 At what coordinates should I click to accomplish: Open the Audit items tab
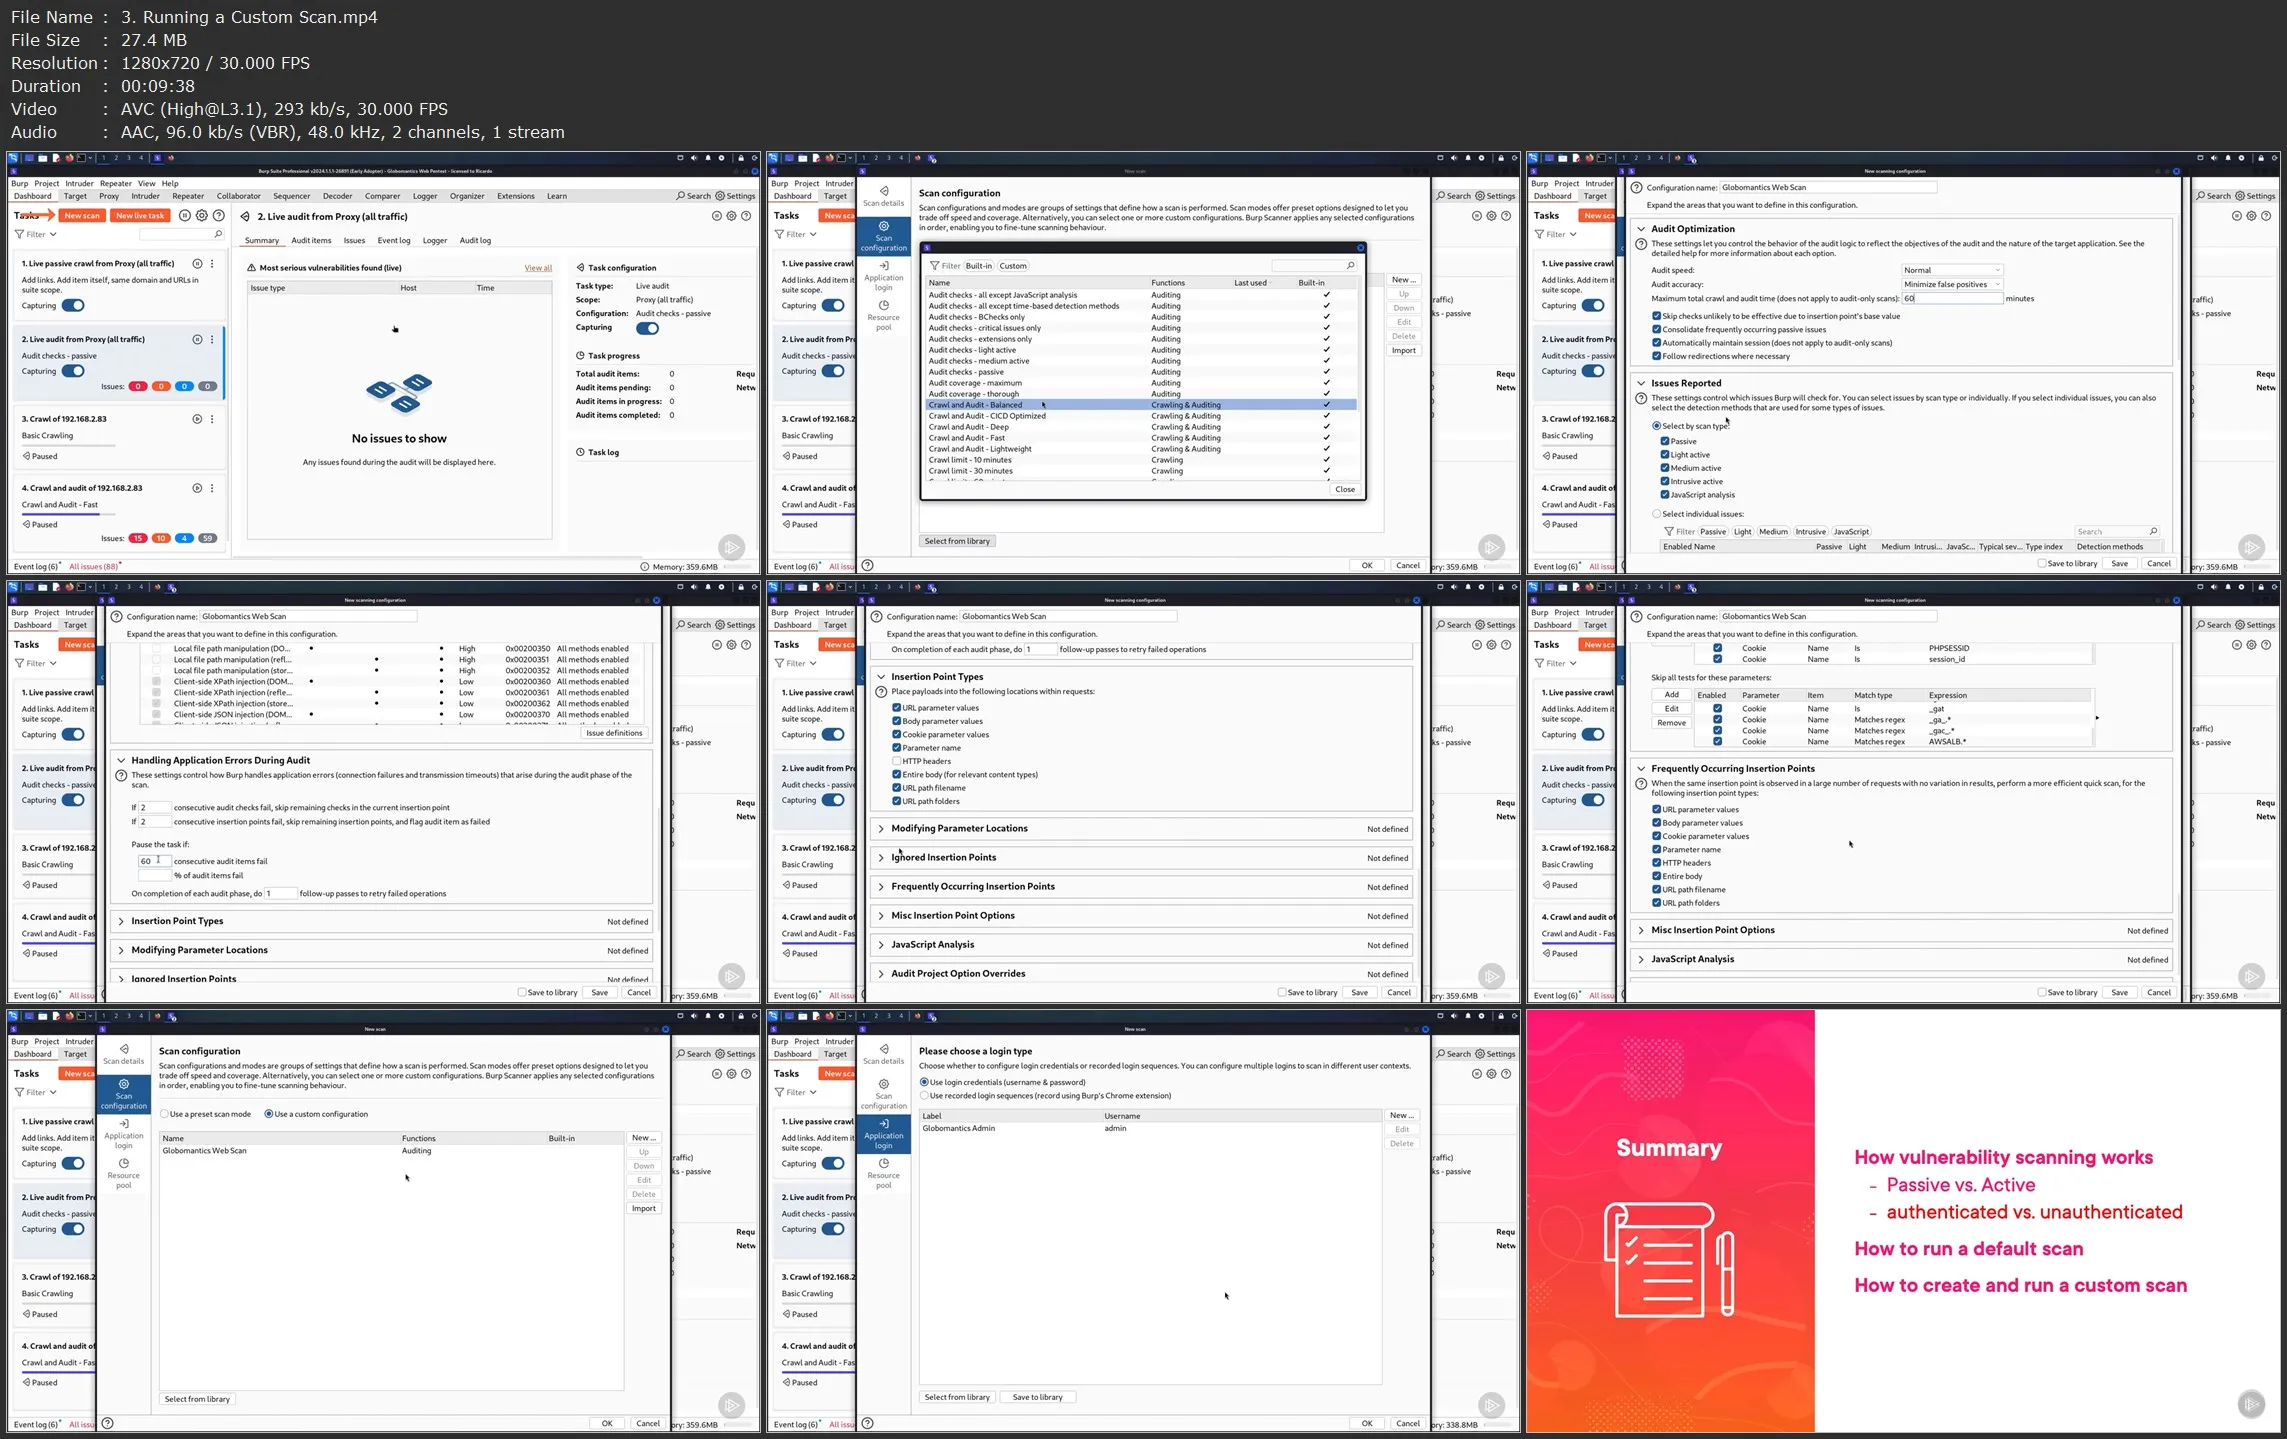click(x=311, y=240)
